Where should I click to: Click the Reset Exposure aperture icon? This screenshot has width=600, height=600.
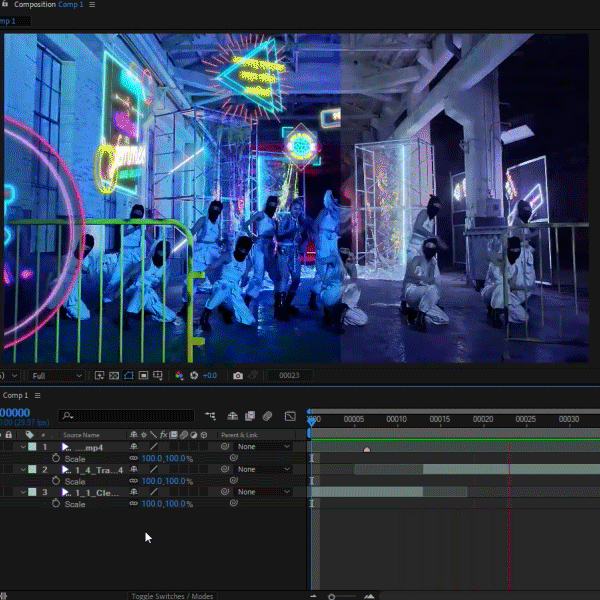coord(194,375)
